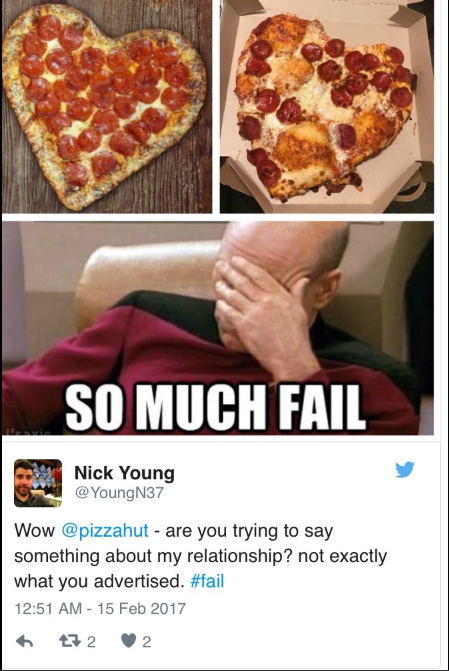Retweet Nick Young's tweet
The width and height of the screenshot is (449, 671).
pos(69,641)
